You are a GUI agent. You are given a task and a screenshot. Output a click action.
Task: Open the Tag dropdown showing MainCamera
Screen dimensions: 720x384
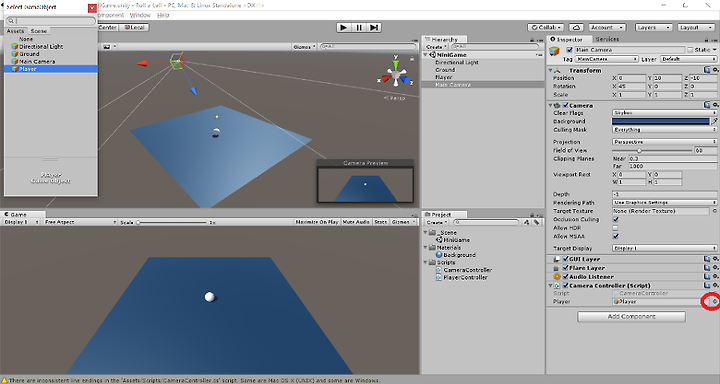pos(606,59)
